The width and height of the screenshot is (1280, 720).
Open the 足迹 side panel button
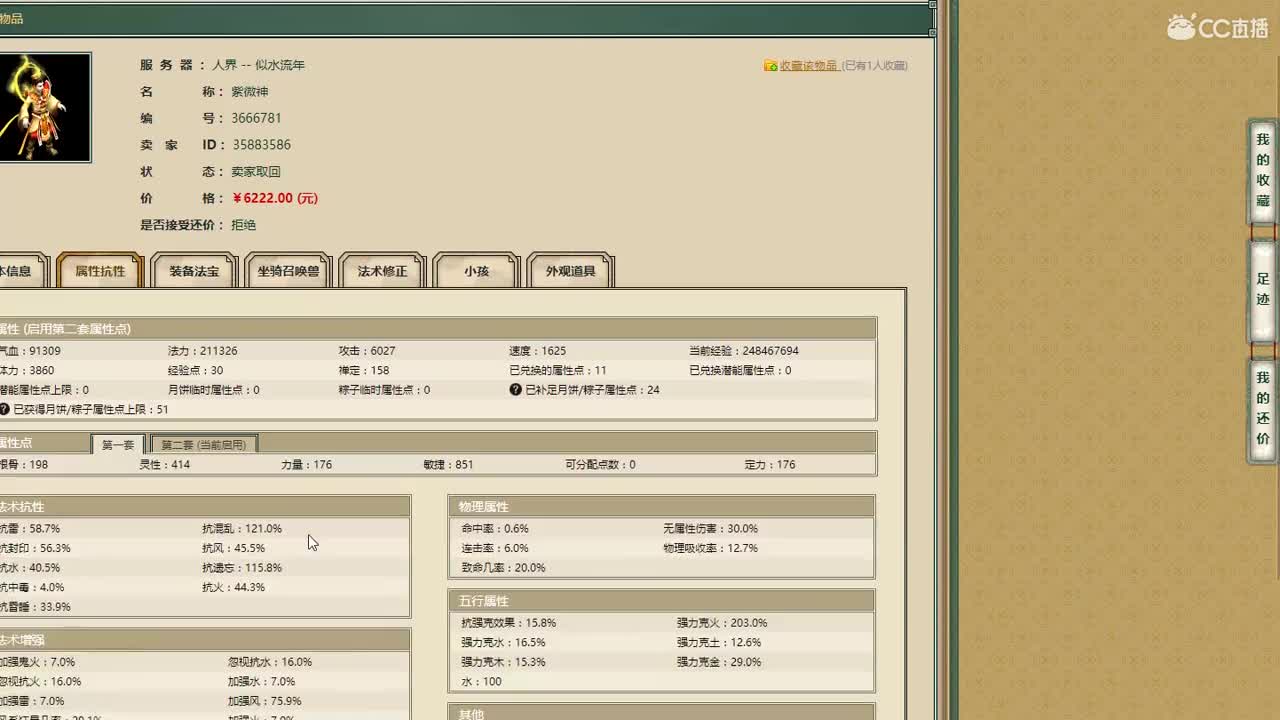click(x=1262, y=290)
